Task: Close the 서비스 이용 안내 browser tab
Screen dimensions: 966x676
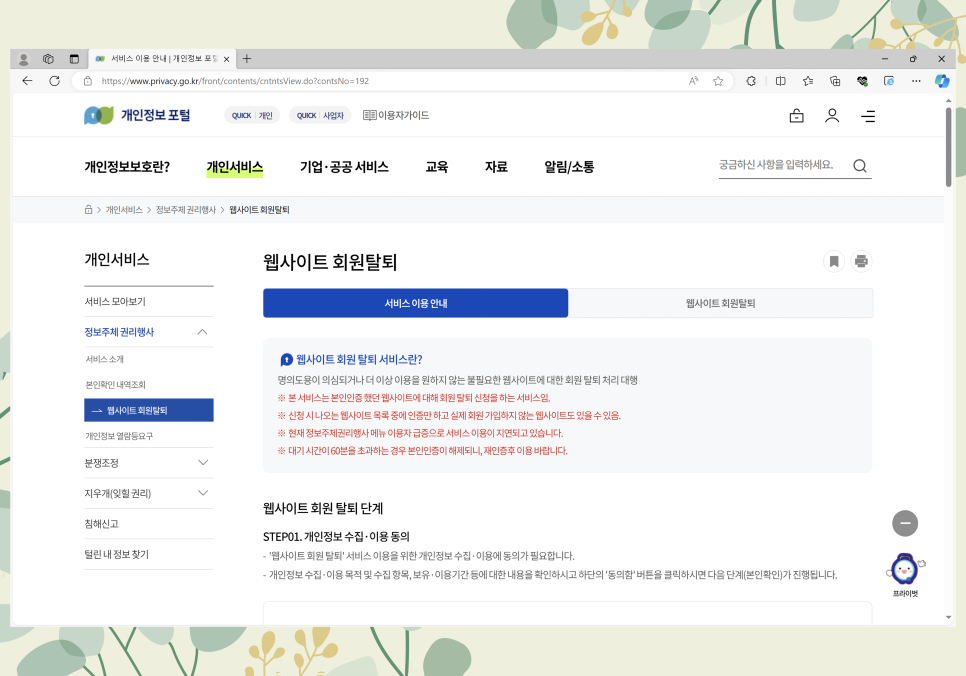Action: point(226,59)
